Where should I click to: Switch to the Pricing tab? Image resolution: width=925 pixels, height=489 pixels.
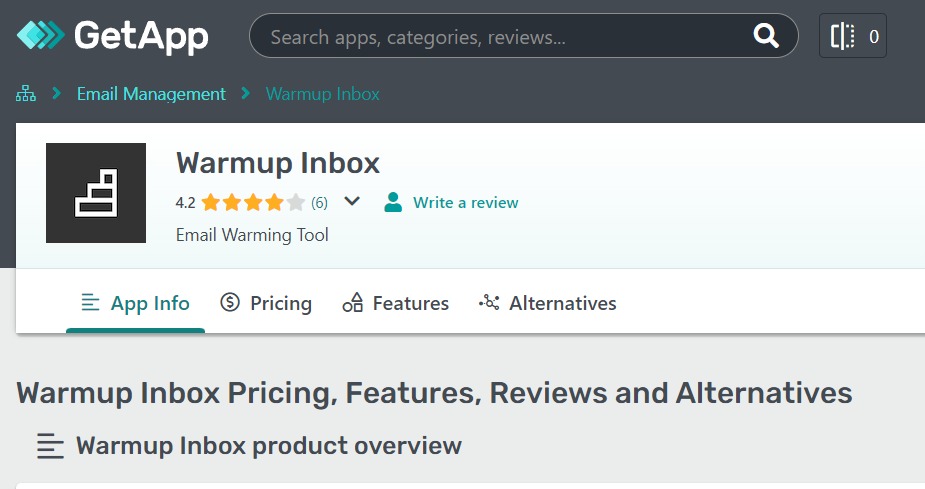click(265, 303)
